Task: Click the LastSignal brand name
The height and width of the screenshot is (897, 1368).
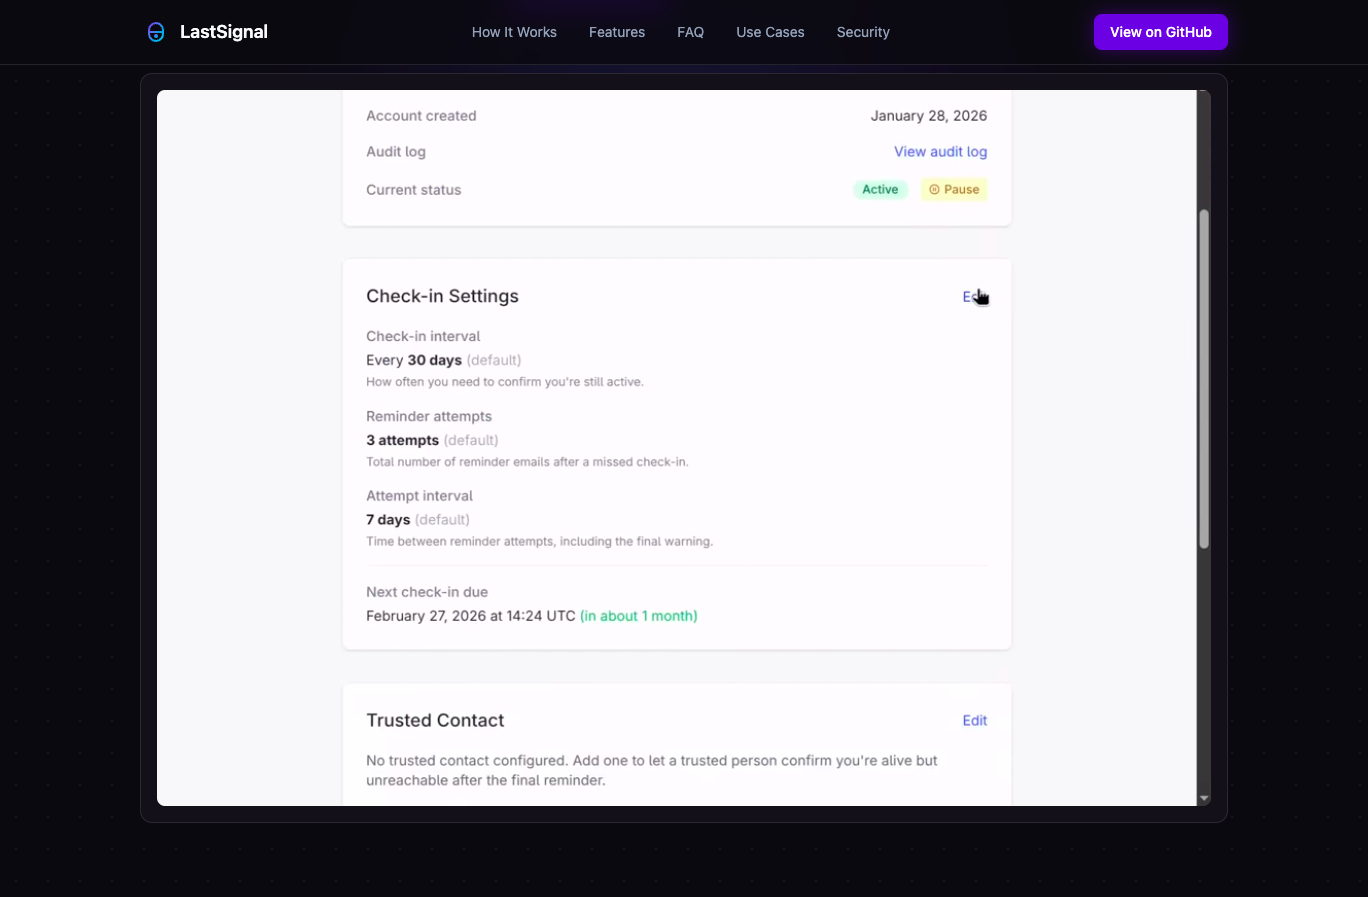Action: tap(224, 32)
